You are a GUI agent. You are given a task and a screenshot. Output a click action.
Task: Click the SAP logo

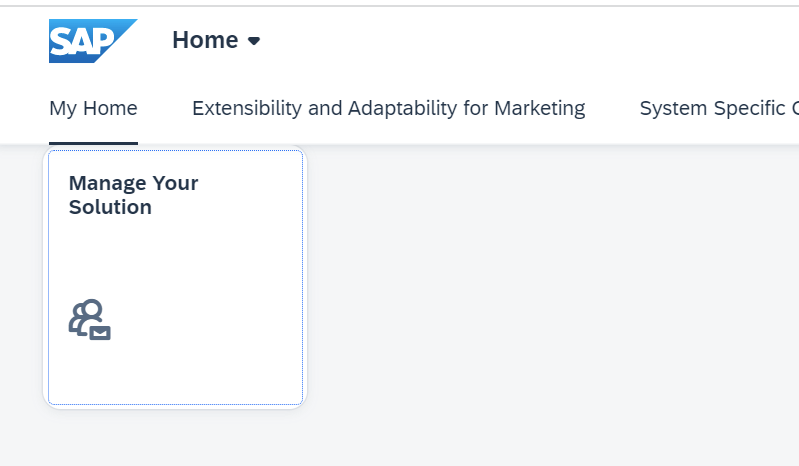coord(93,41)
